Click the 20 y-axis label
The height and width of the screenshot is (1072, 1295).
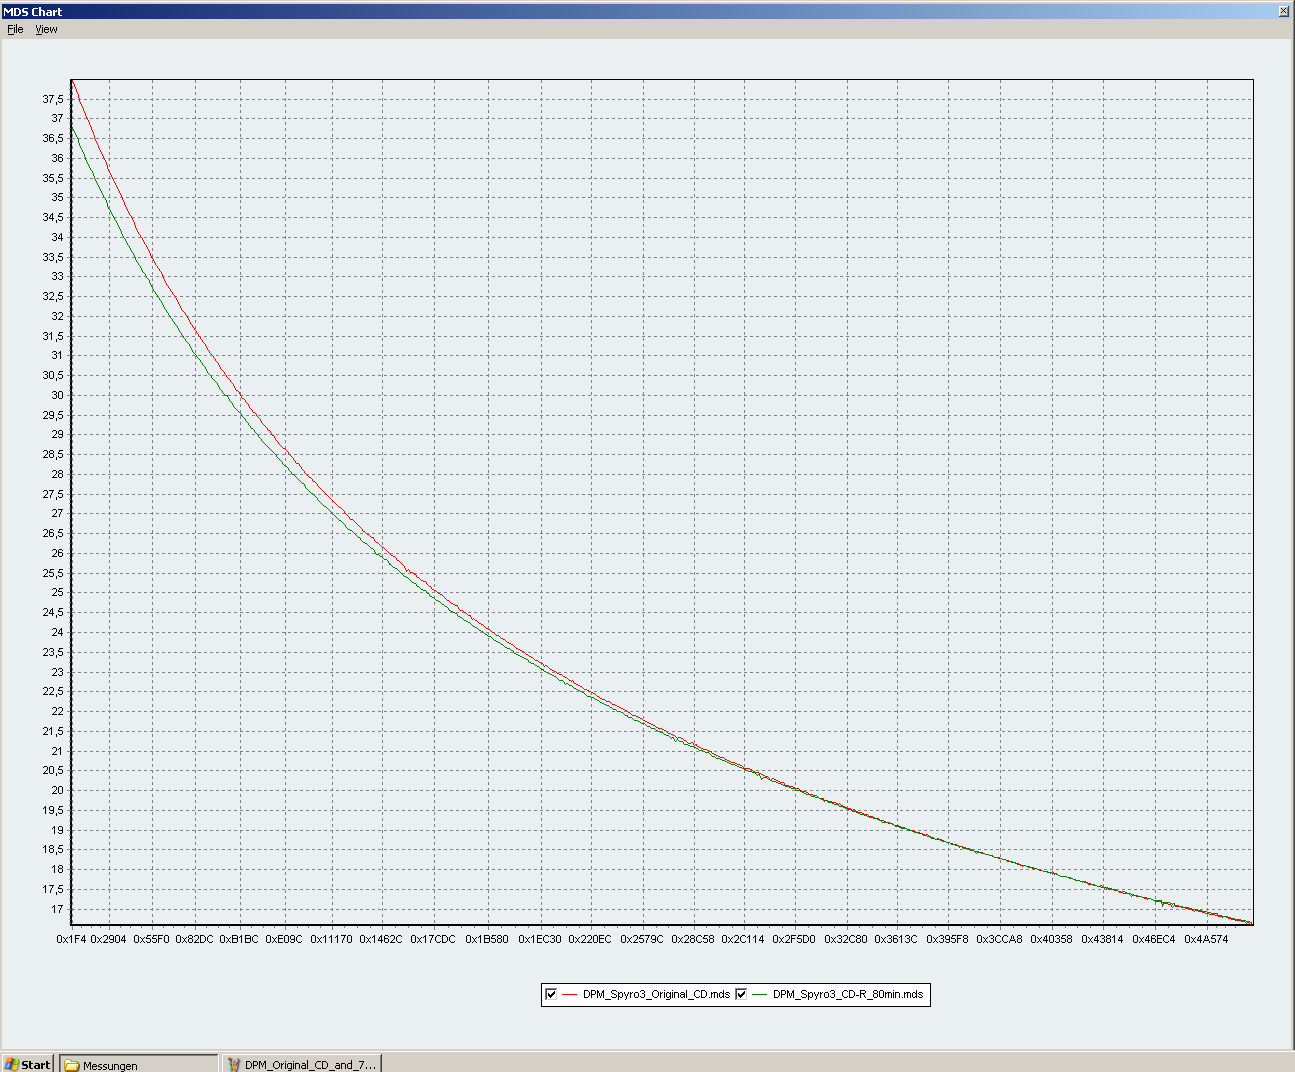point(58,790)
